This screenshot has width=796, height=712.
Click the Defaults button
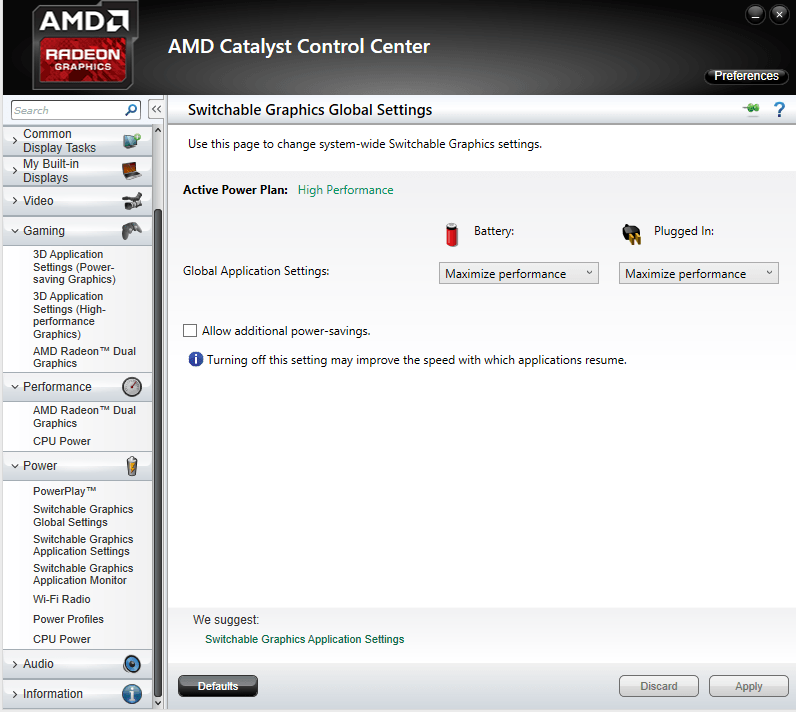218,686
